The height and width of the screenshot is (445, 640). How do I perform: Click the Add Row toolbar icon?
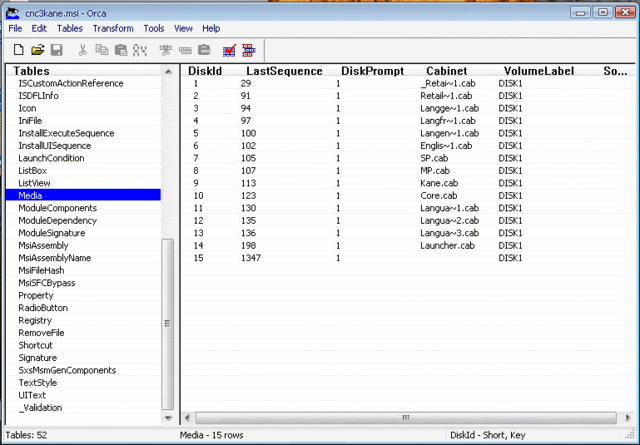pos(185,50)
